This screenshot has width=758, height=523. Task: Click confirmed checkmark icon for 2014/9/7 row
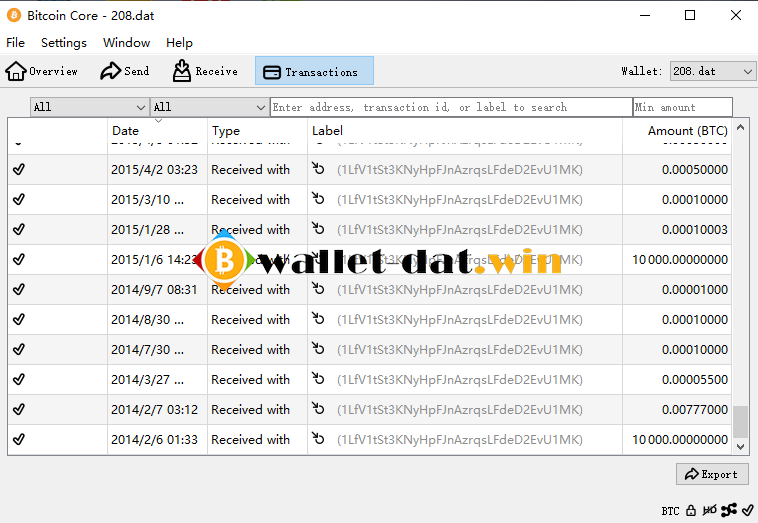tap(19, 289)
